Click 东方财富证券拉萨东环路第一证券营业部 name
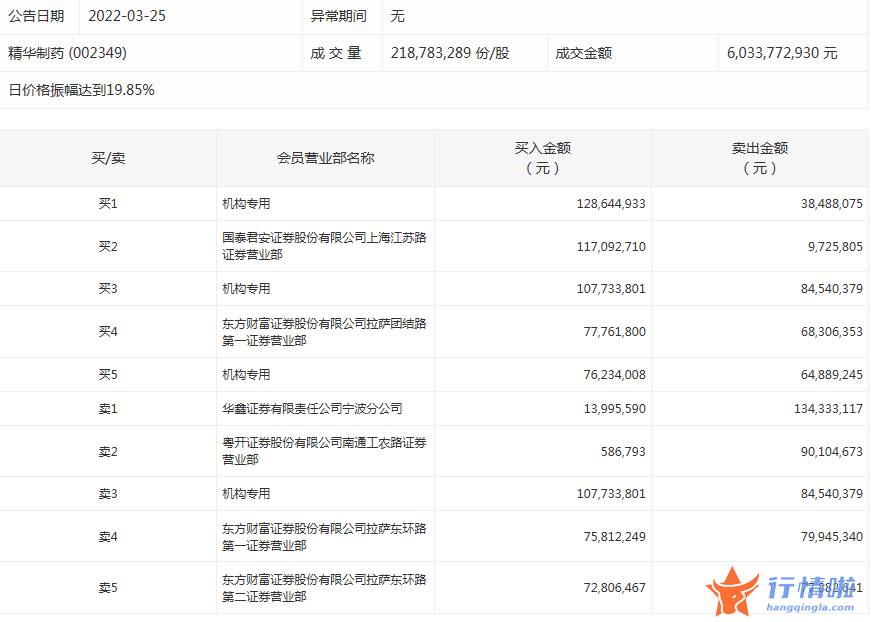 [x=324, y=537]
